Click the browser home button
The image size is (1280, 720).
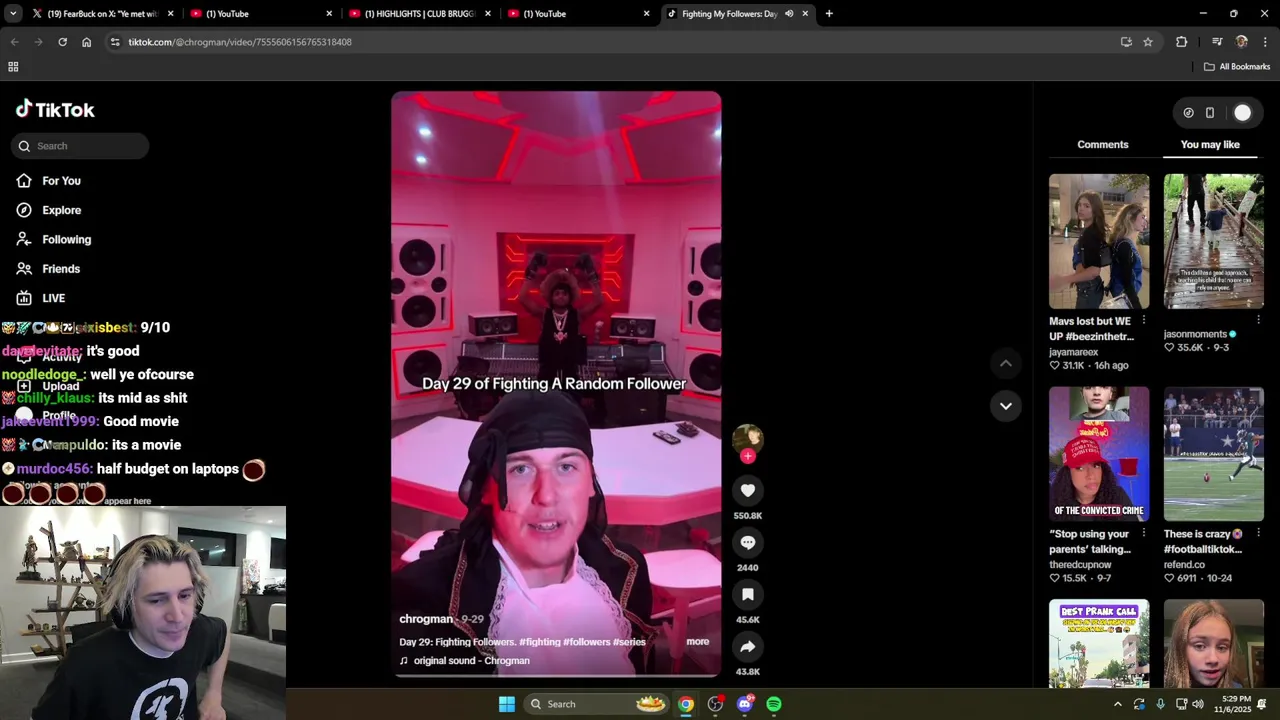tap(86, 42)
